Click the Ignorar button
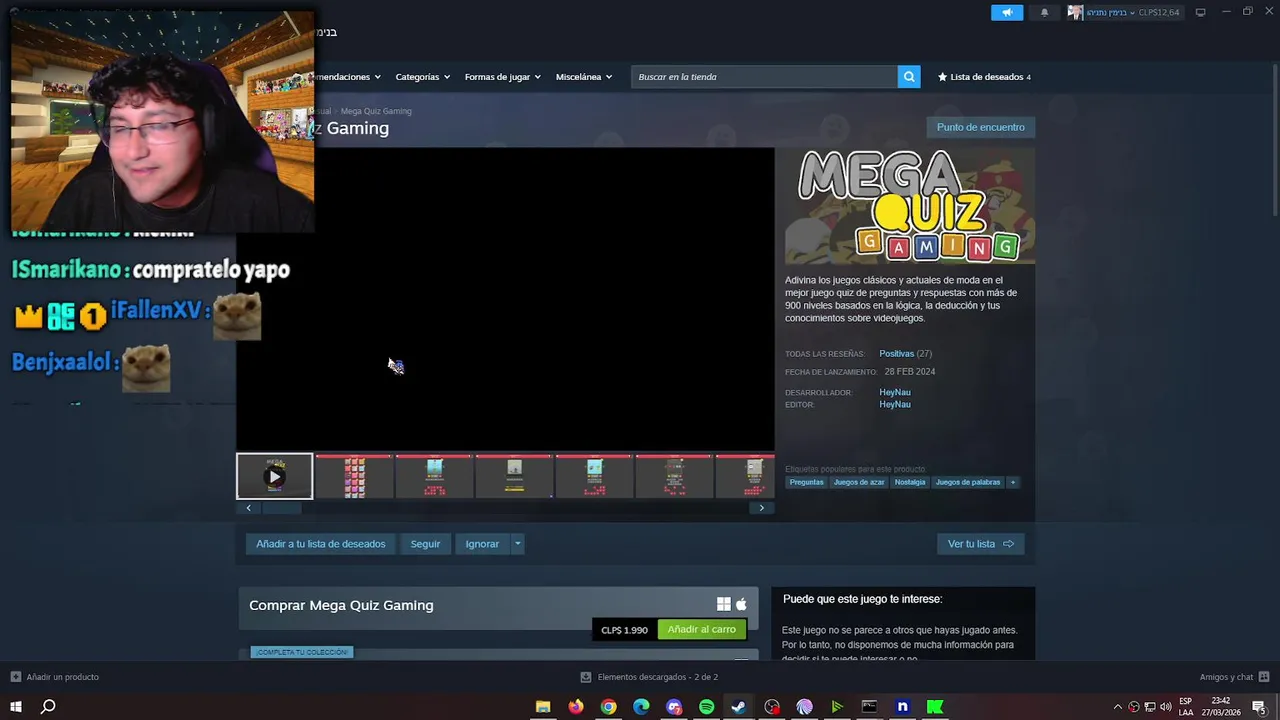This screenshot has width=1280, height=720. pyautogui.click(x=482, y=544)
